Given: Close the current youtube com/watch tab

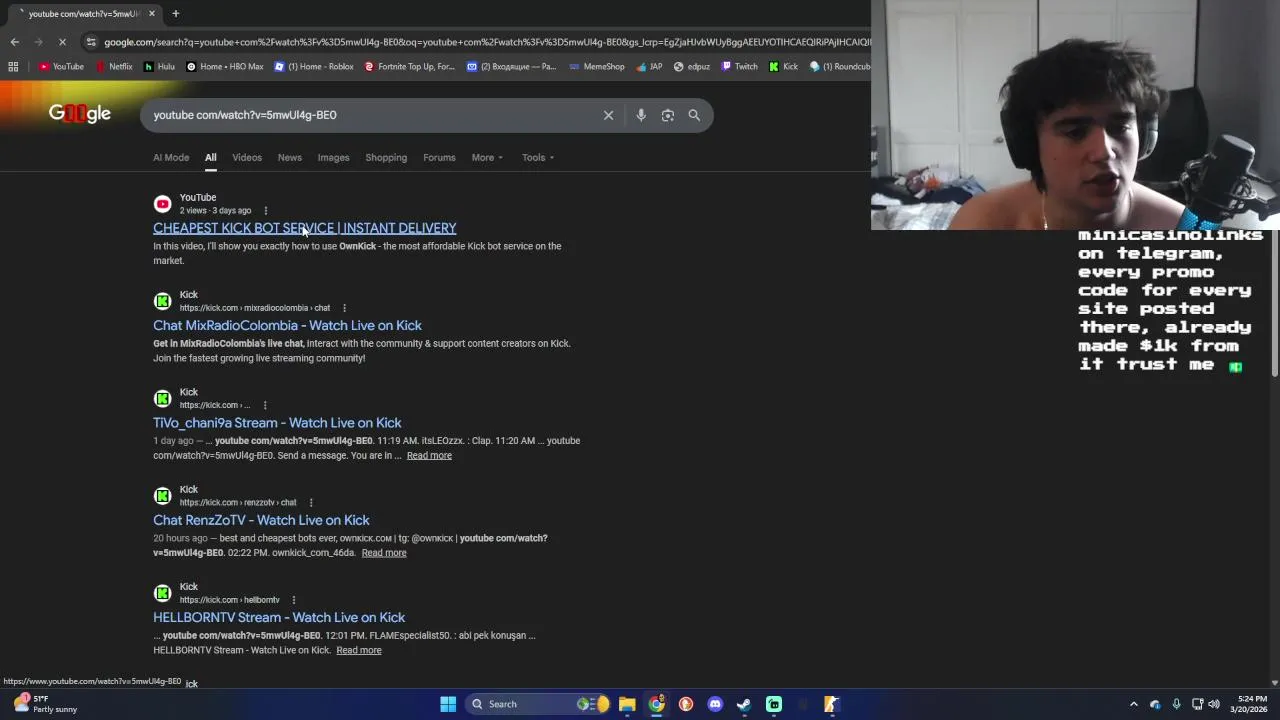Looking at the screenshot, I should pyautogui.click(x=152, y=13).
